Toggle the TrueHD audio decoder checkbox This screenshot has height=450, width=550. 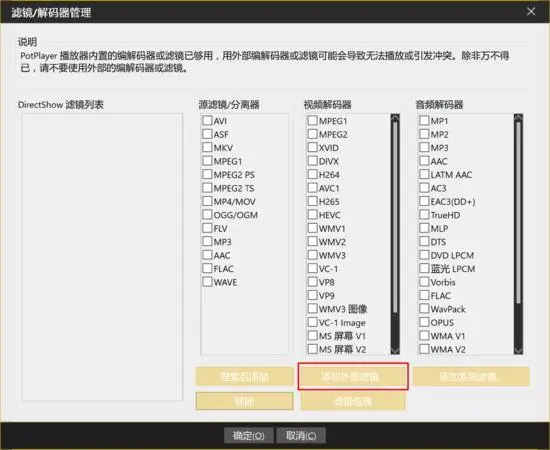(424, 215)
